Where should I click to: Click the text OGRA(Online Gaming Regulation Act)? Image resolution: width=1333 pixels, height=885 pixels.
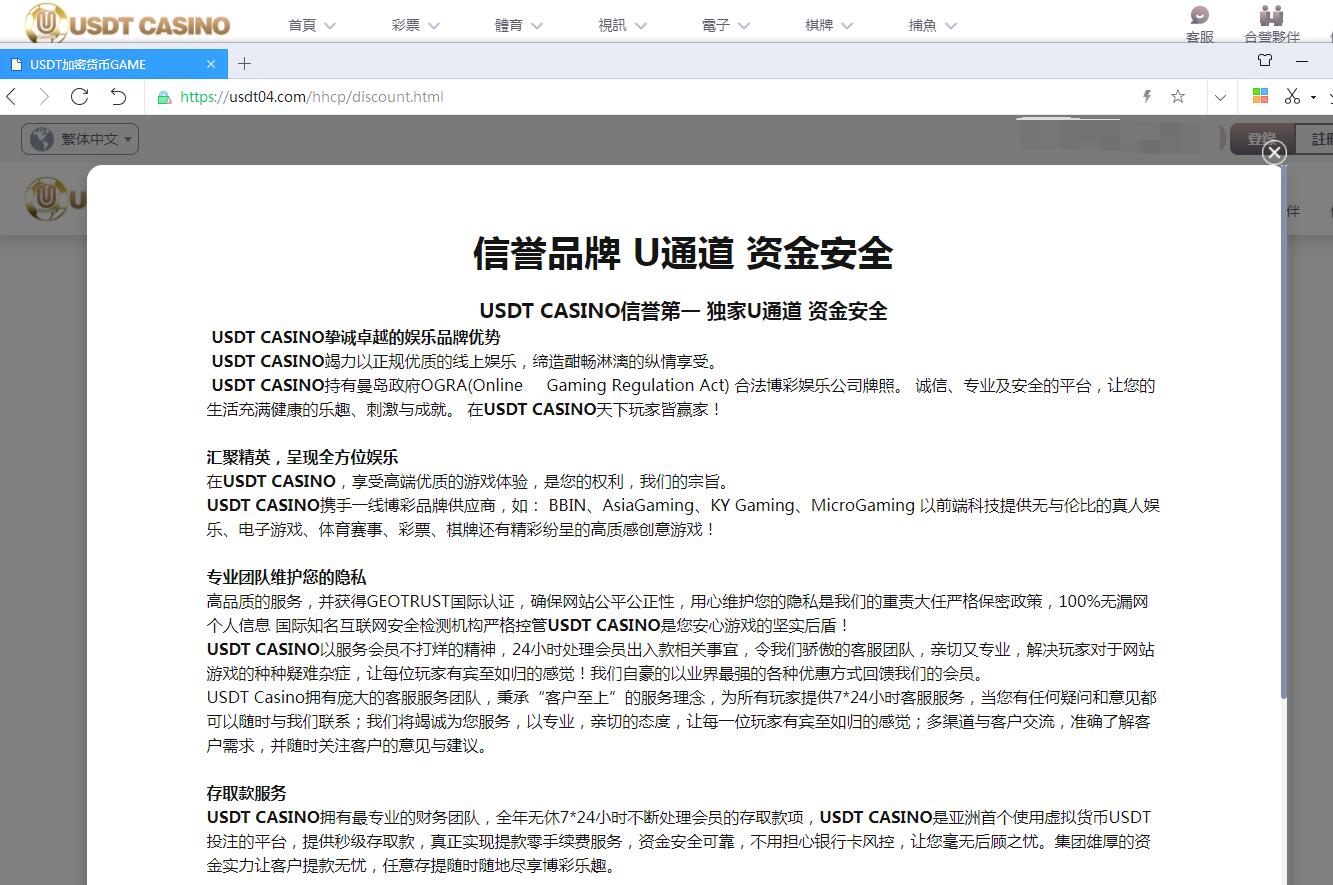(574, 386)
